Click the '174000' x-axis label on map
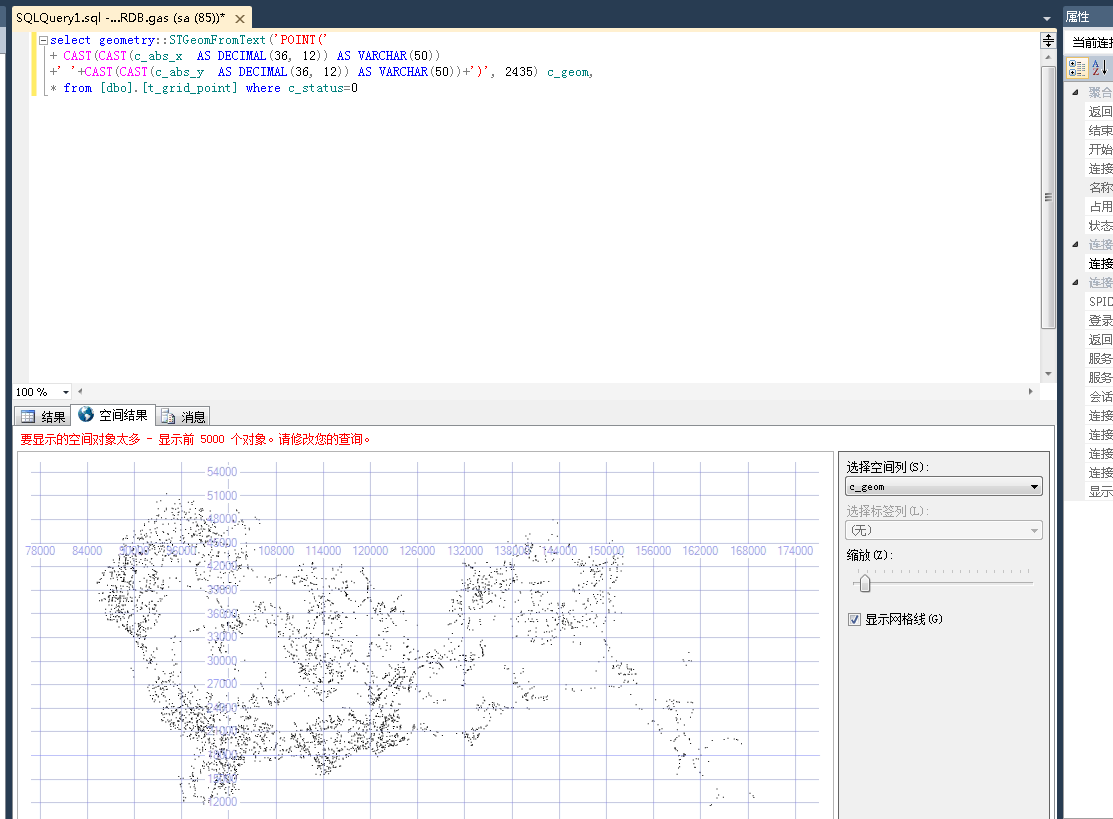 [x=795, y=551]
